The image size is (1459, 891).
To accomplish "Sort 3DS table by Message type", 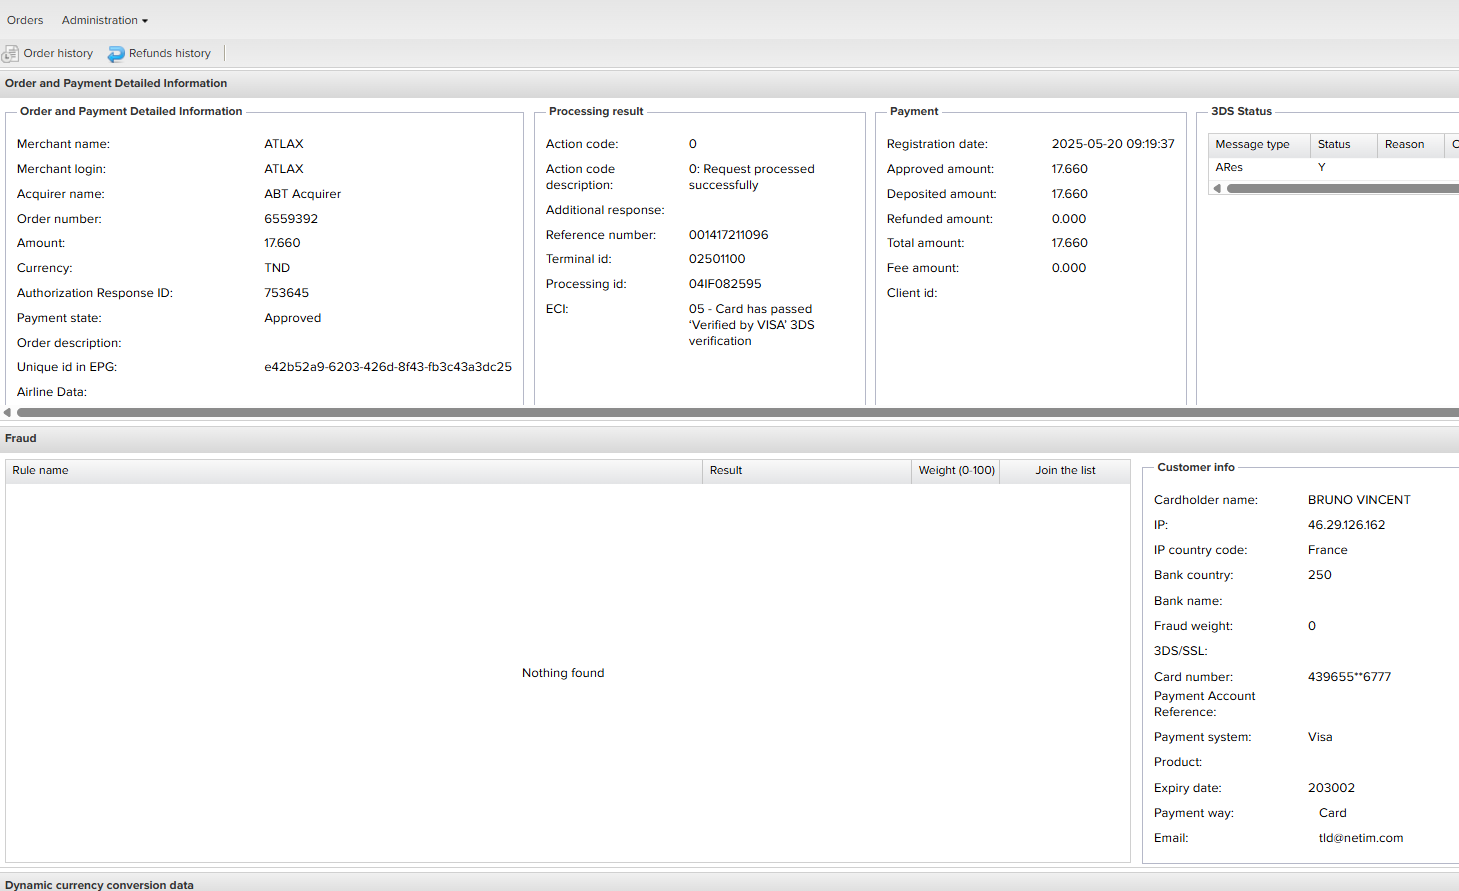I will point(1258,145).
